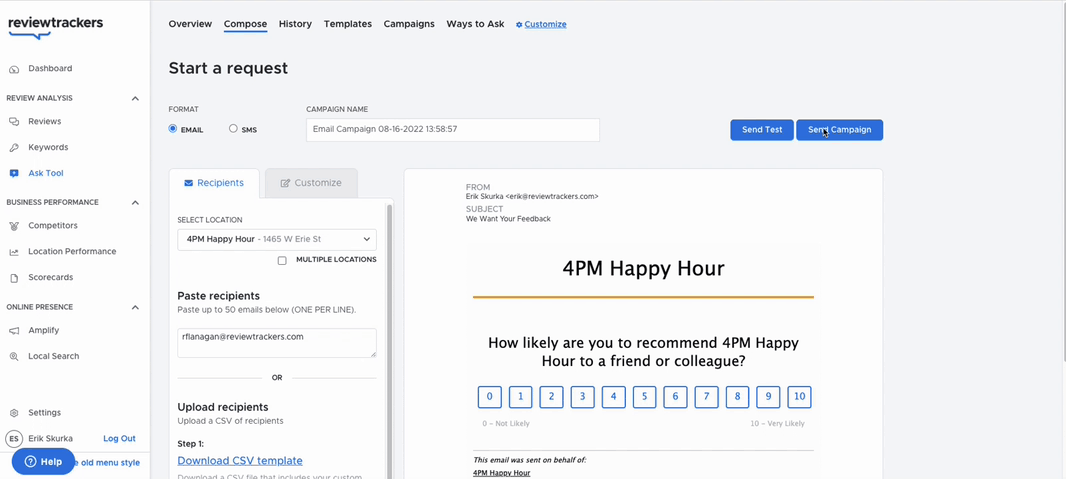Click the Amplify megaphone icon

coord(14,331)
